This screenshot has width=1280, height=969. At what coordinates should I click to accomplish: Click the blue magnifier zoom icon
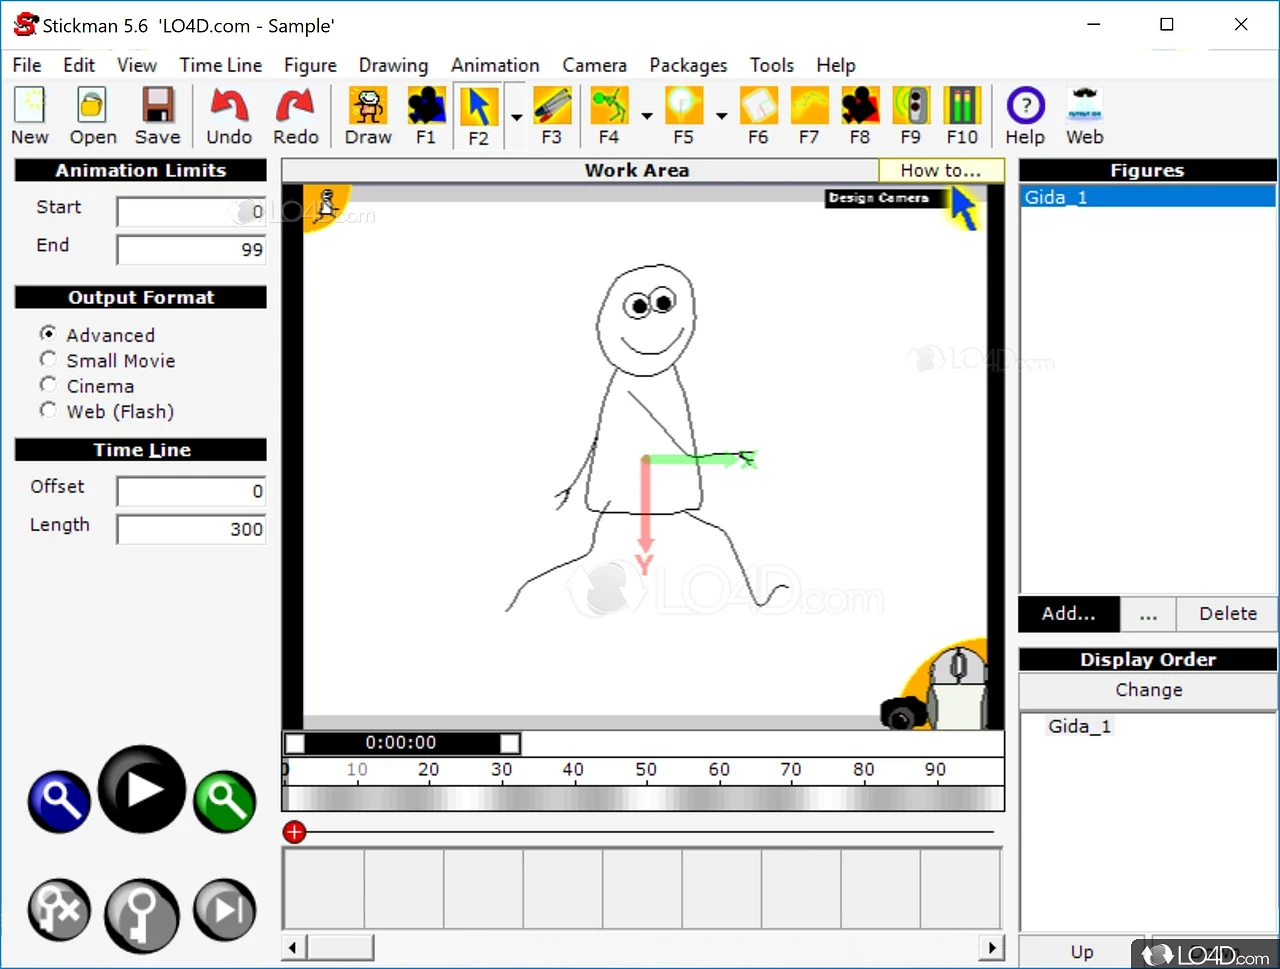click(59, 801)
